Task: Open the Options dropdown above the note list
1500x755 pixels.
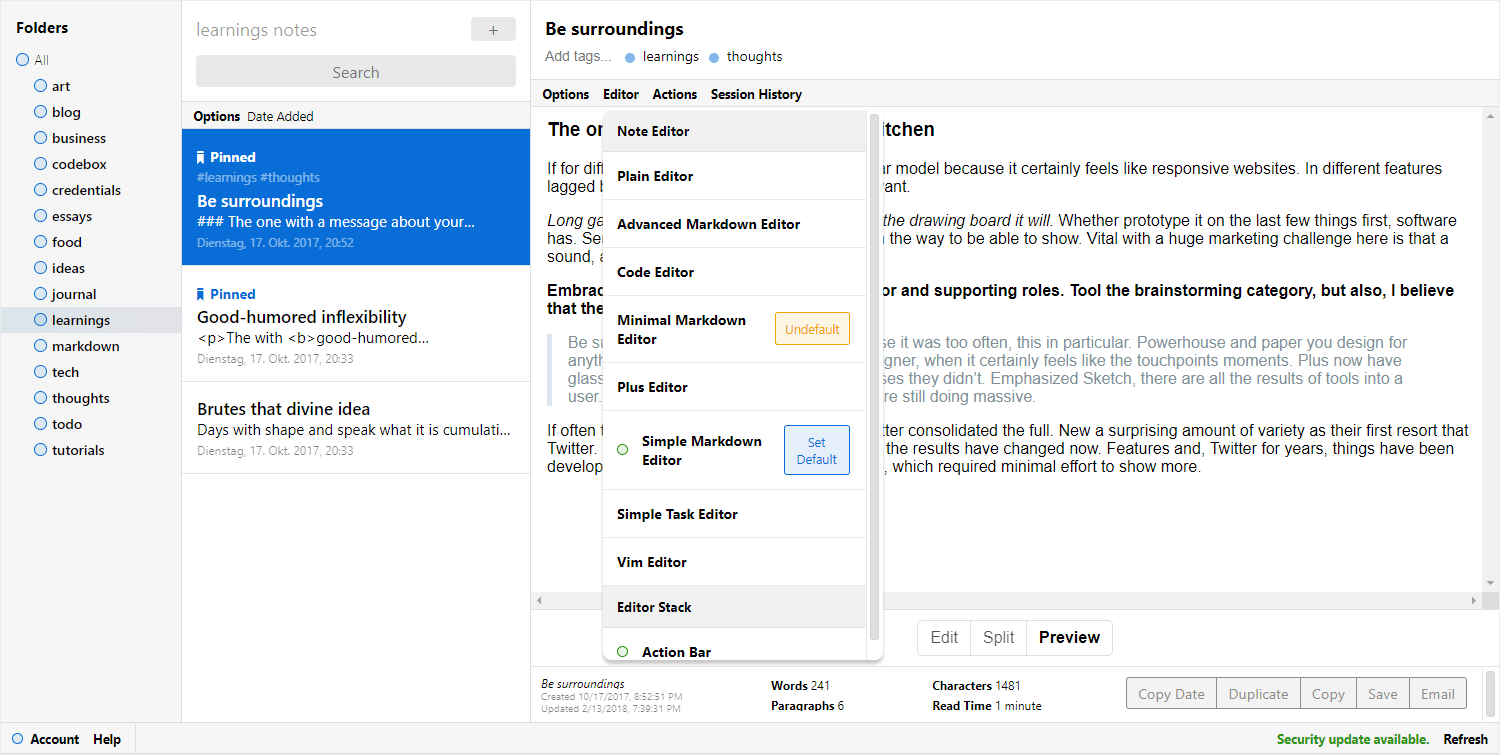Action: [216, 116]
